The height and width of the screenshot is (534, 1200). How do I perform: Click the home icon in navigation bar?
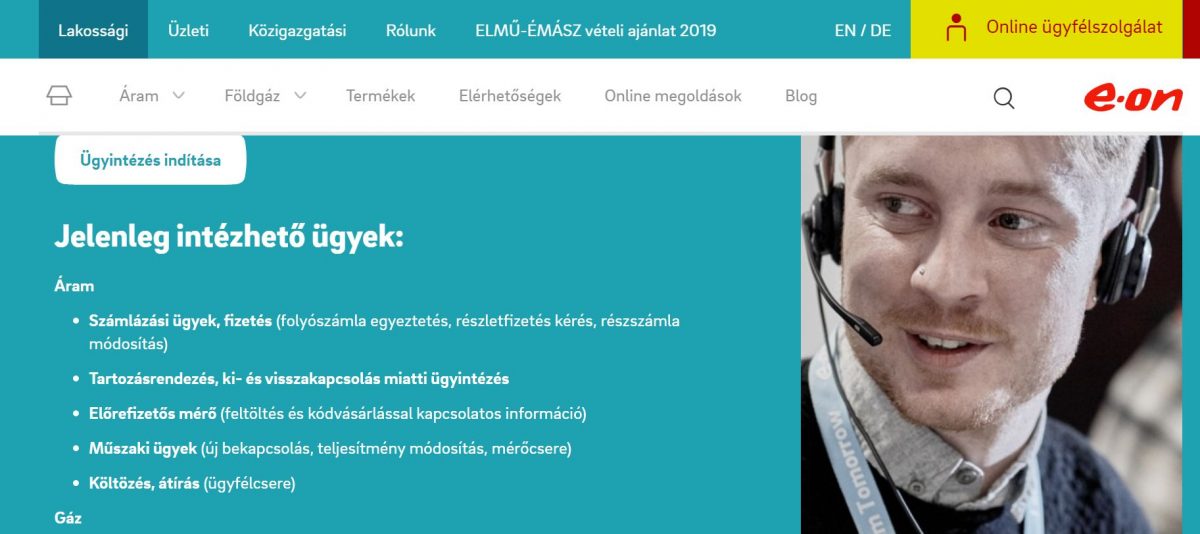59,96
